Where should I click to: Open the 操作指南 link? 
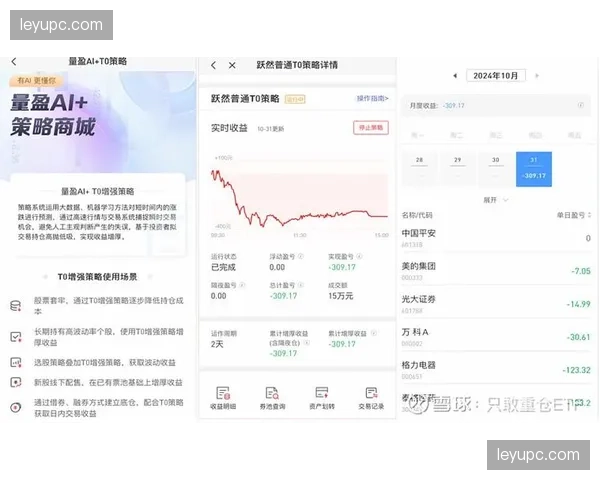(x=372, y=98)
